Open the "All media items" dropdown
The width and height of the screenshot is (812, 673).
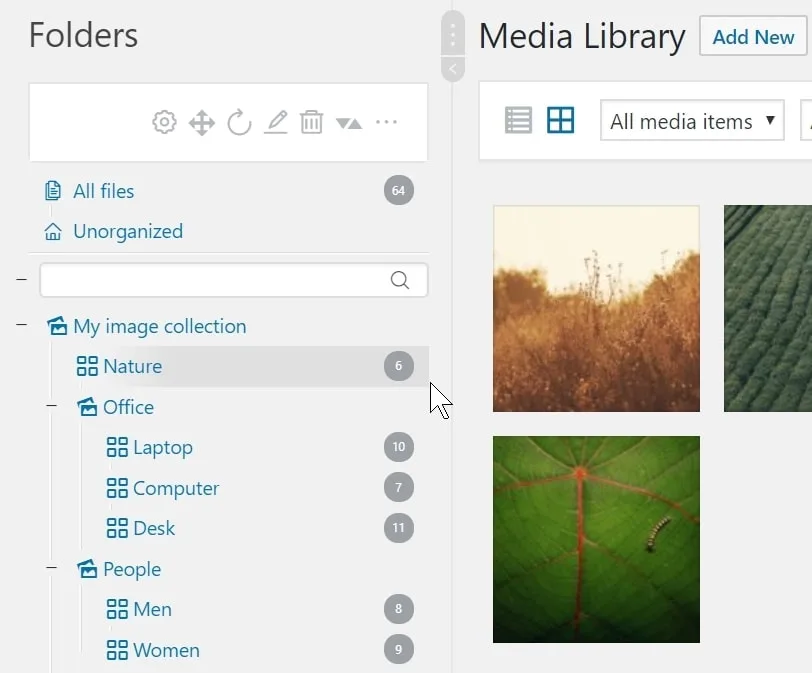tap(691, 121)
